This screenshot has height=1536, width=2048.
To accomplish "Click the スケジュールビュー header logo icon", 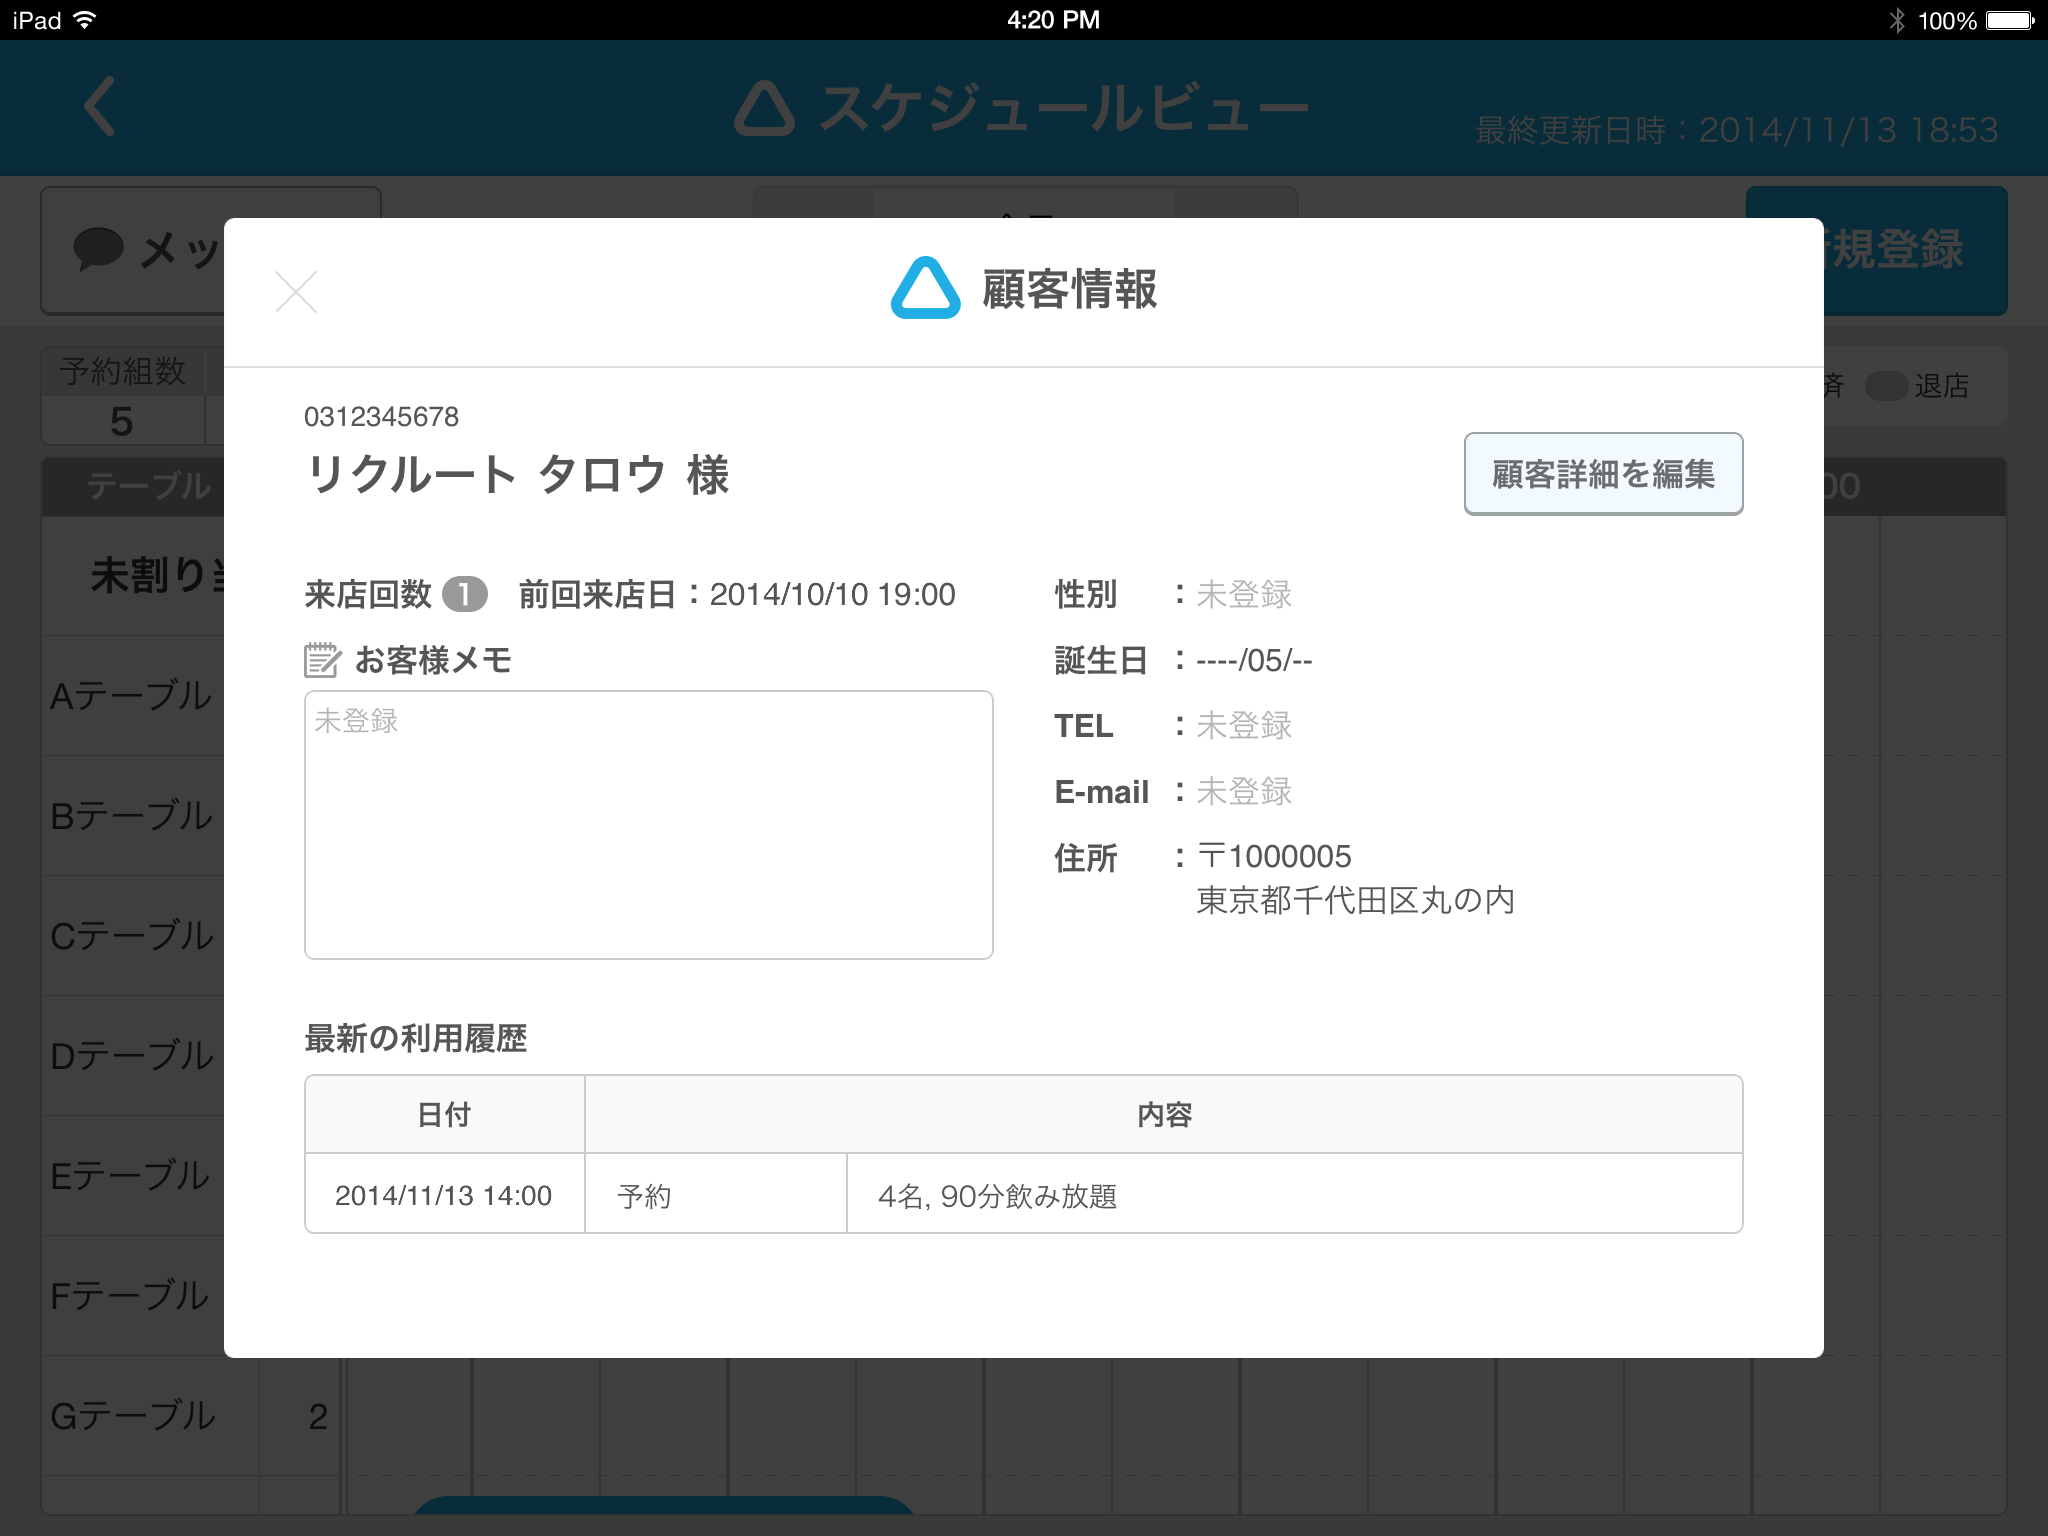I will pyautogui.click(x=765, y=108).
